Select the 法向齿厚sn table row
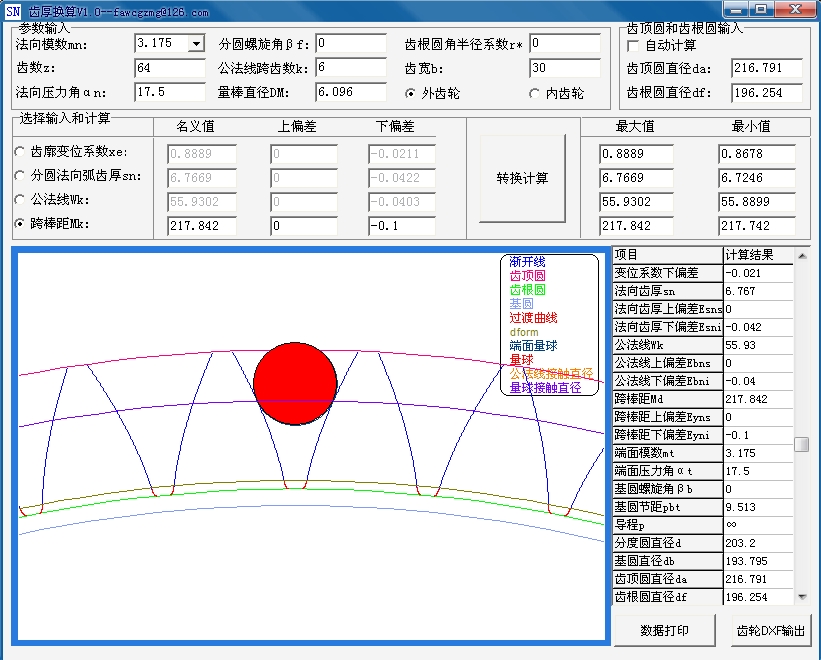This screenshot has width=821, height=660. pos(703,291)
